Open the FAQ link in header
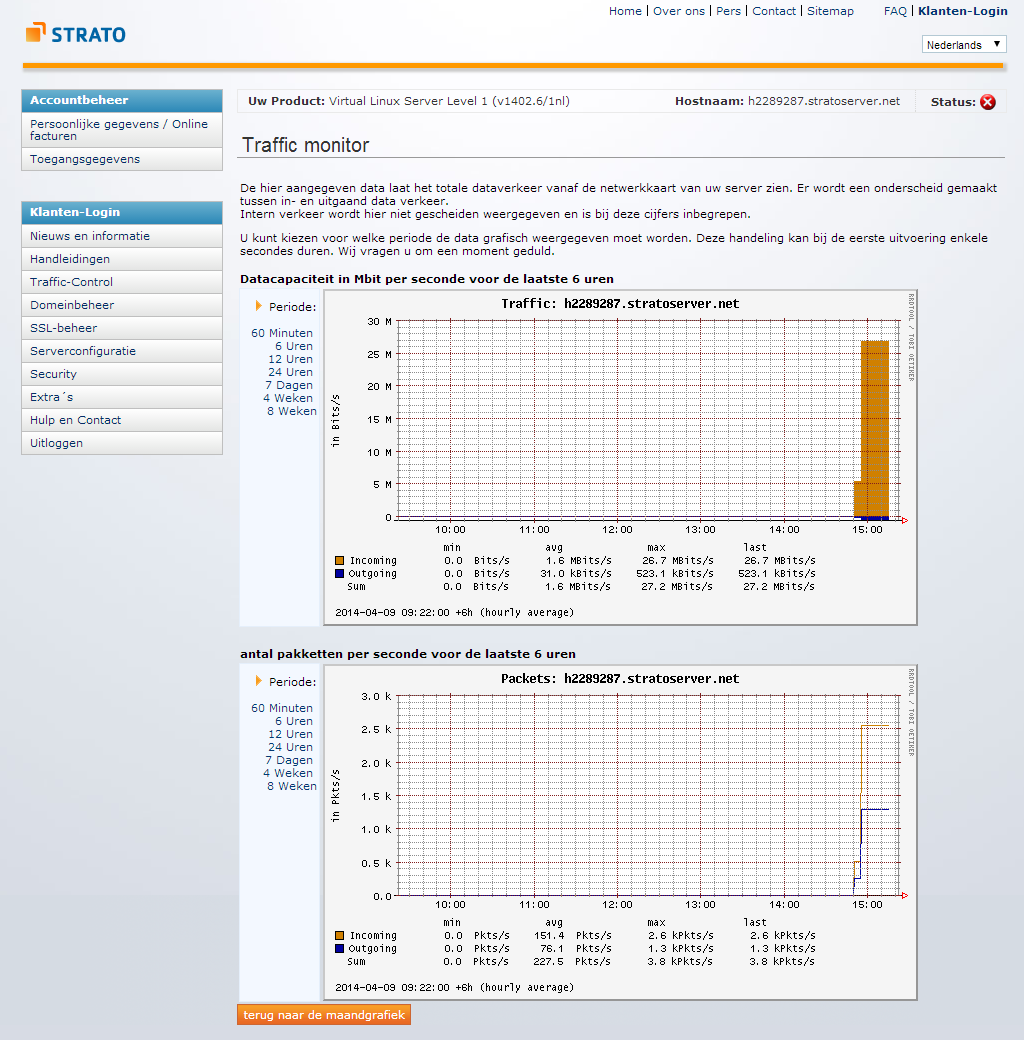The image size is (1024, 1040). click(895, 11)
